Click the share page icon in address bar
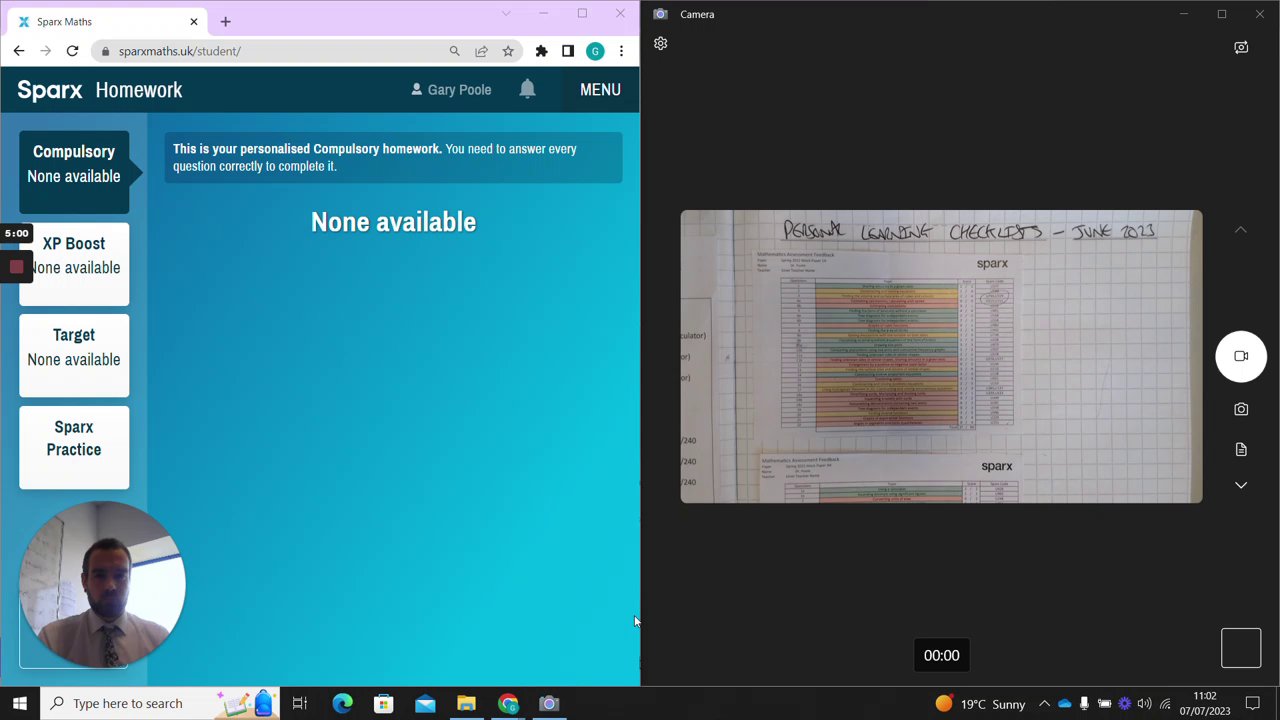The height and width of the screenshot is (720, 1280). pos(481,51)
